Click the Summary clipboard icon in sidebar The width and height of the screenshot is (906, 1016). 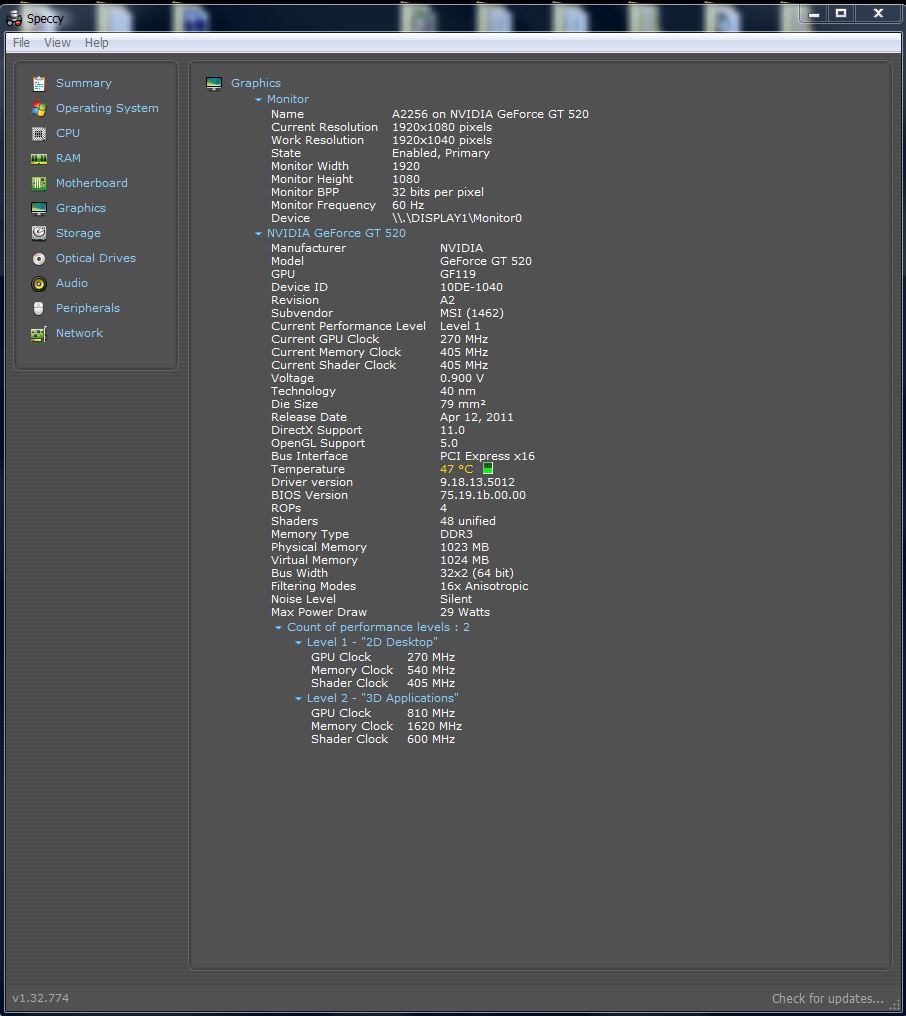tap(39, 84)
